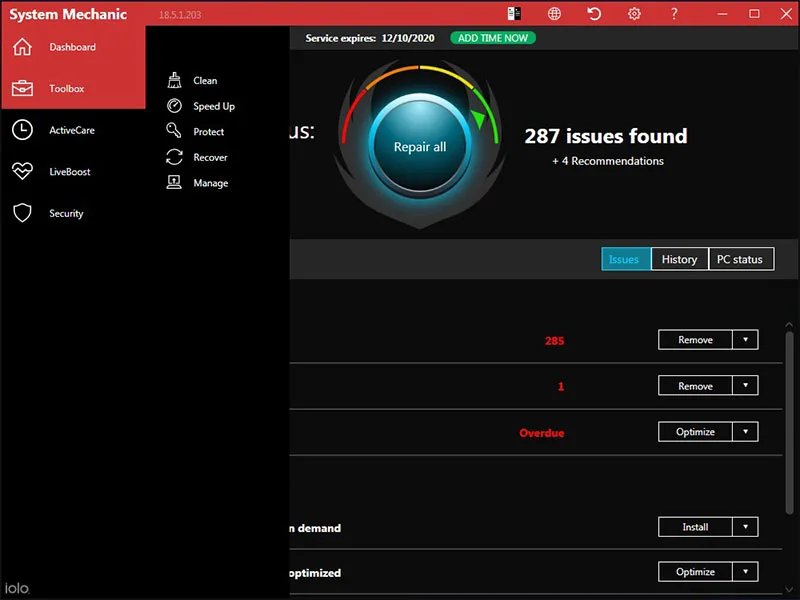
Task: Open the Toolbox briefcase icon
Action: (22, 88)
